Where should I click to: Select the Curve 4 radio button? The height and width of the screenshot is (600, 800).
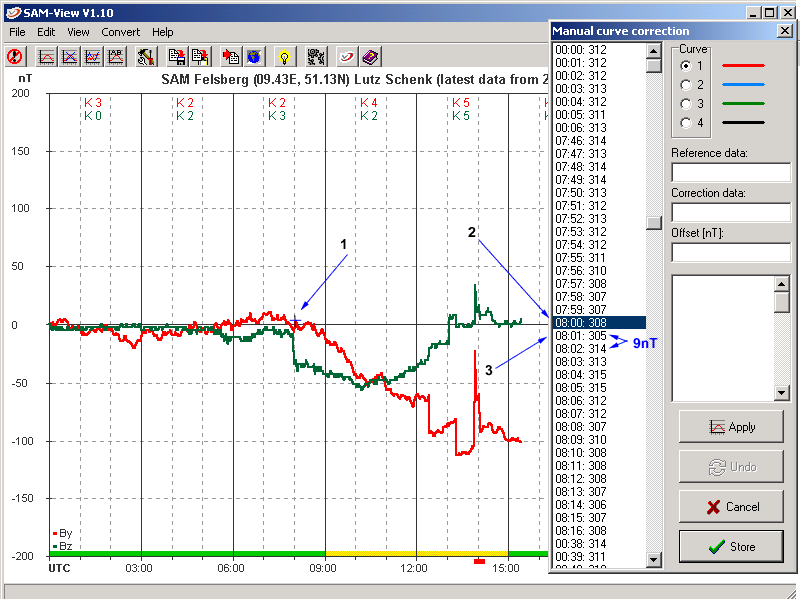686,123
